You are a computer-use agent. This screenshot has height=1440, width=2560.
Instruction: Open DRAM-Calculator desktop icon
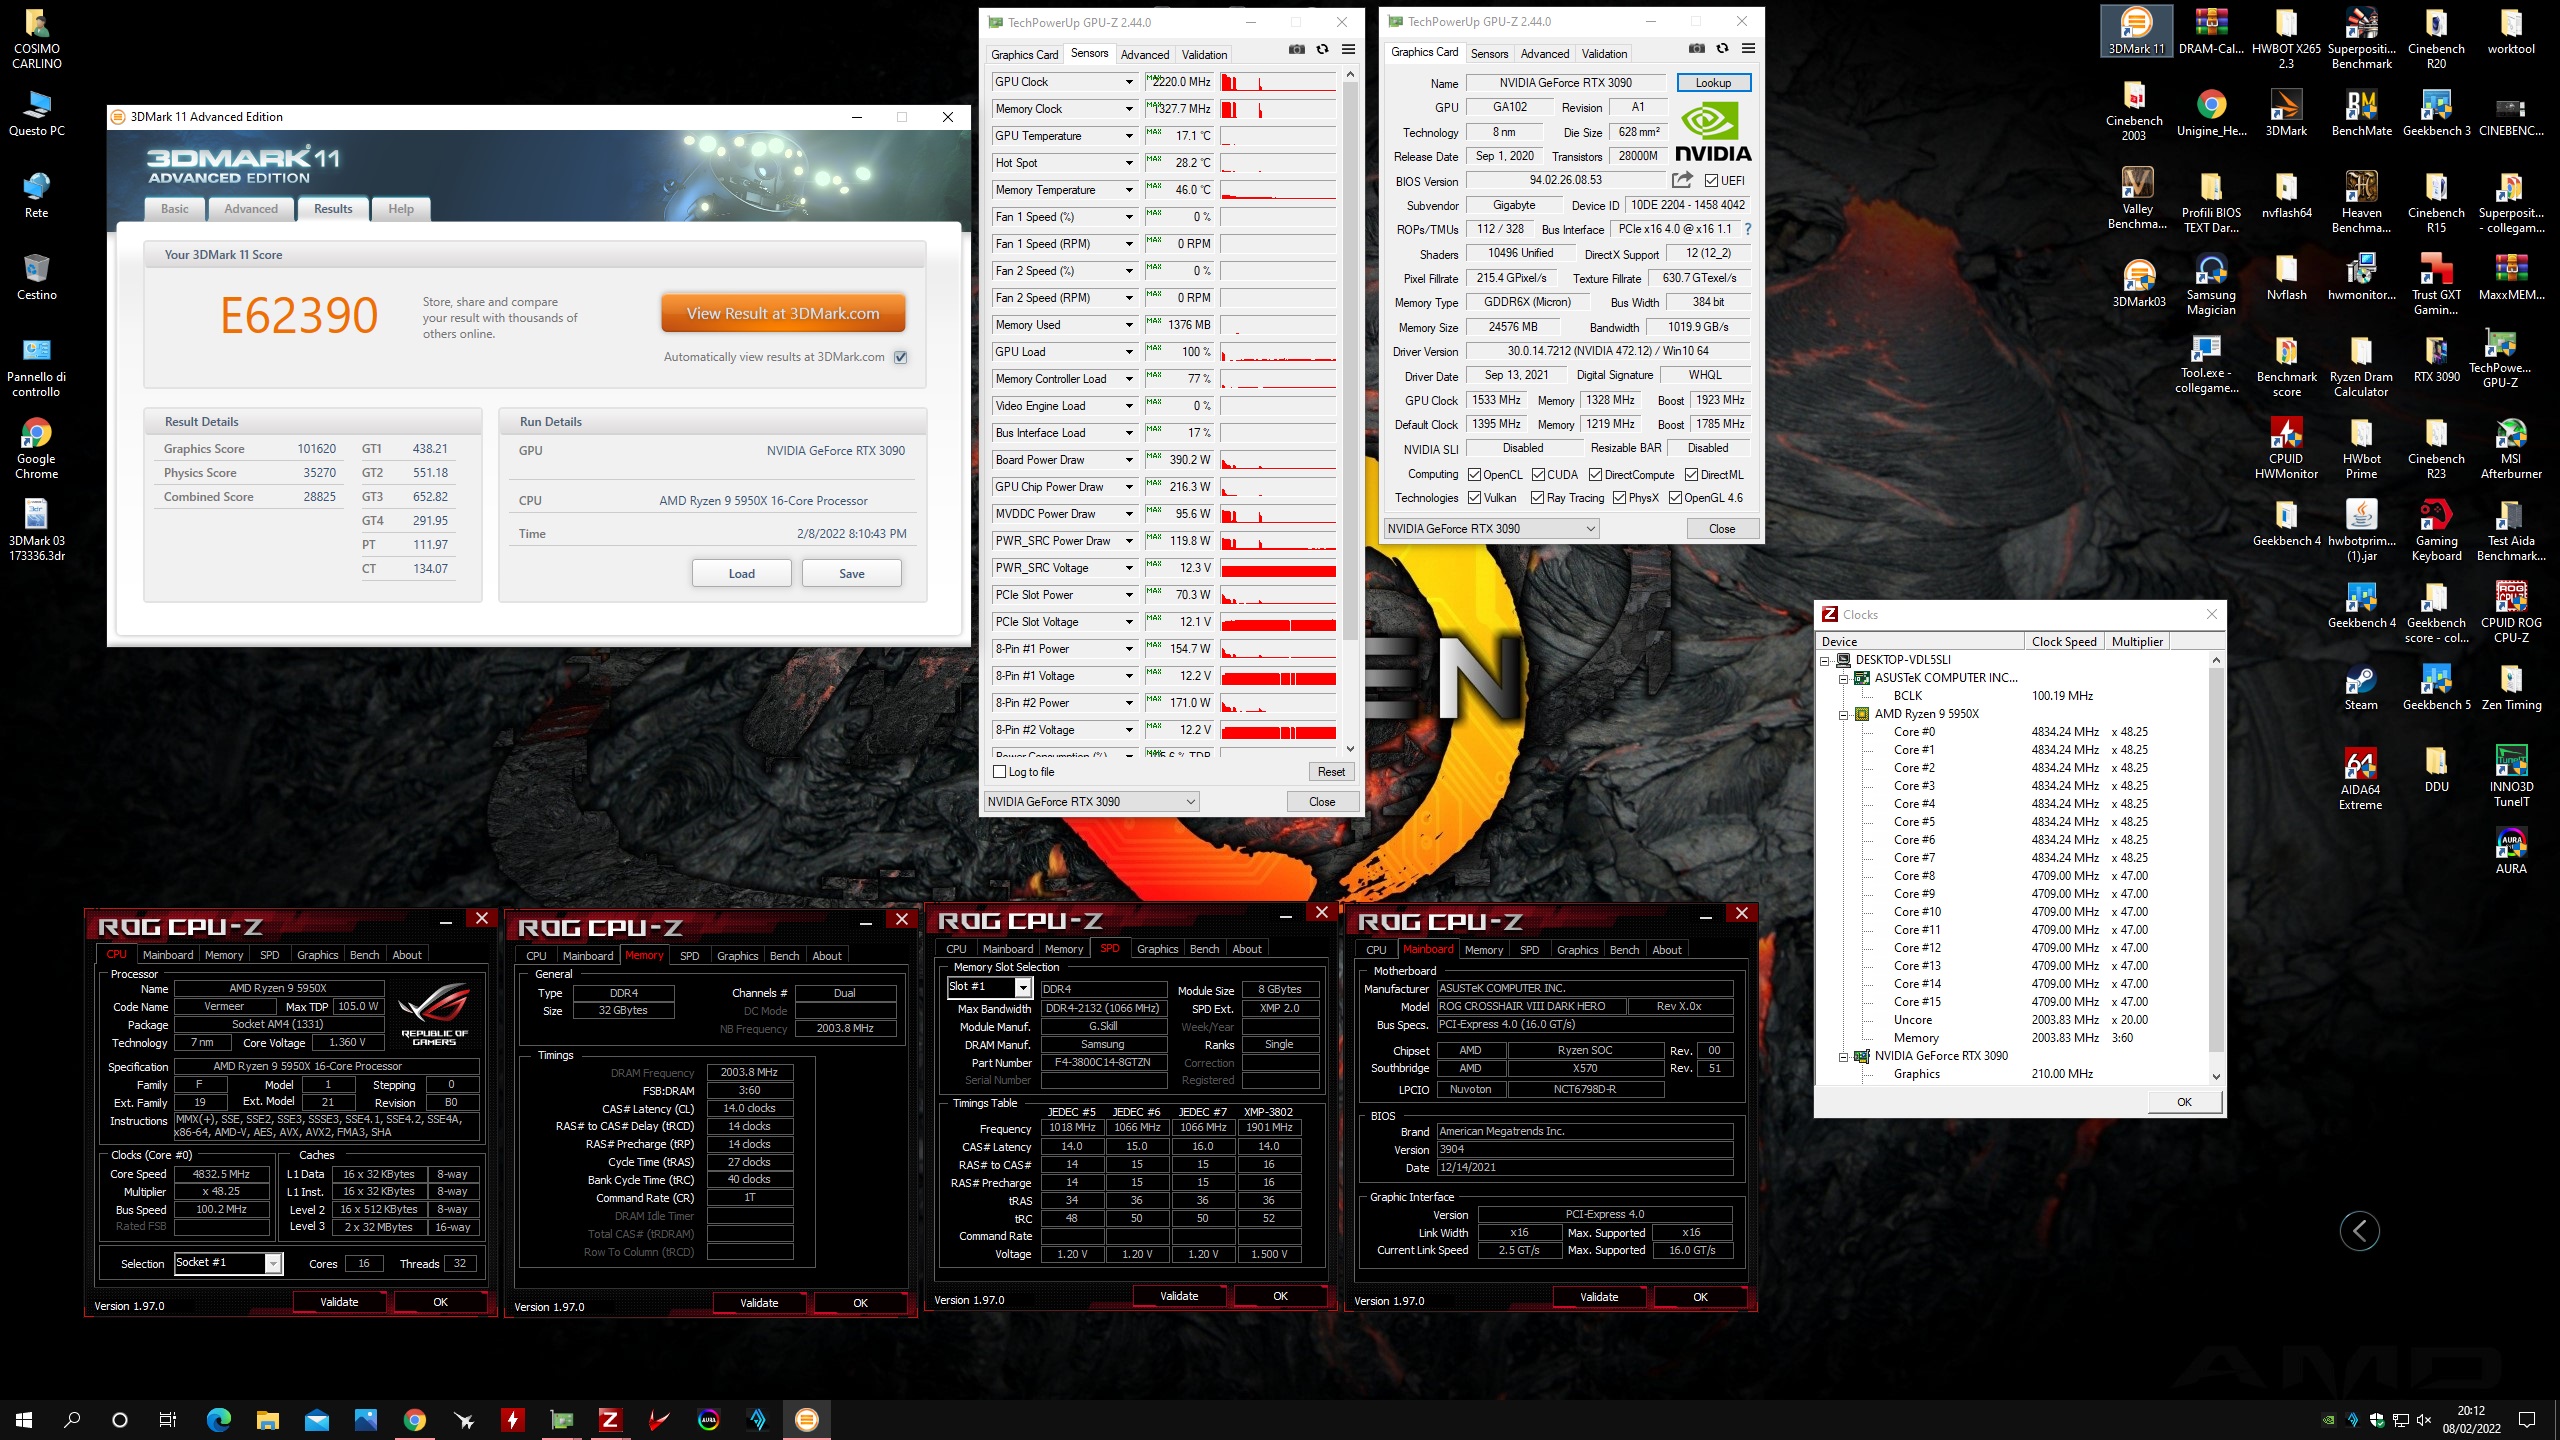(x=2211, y=31)
